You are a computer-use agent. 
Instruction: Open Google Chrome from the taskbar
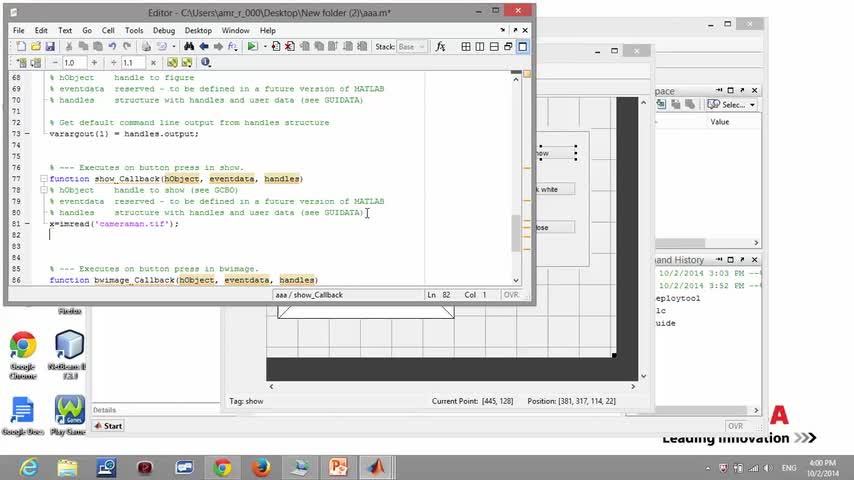point(222,467)
